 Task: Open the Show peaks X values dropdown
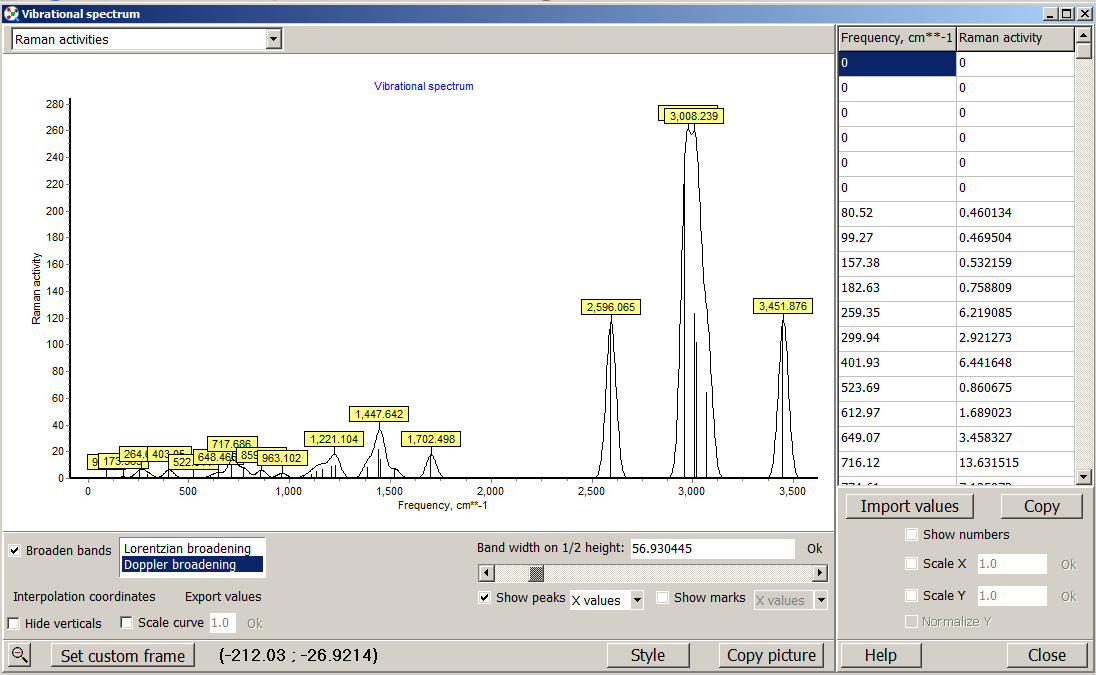(x=636, y=601)
